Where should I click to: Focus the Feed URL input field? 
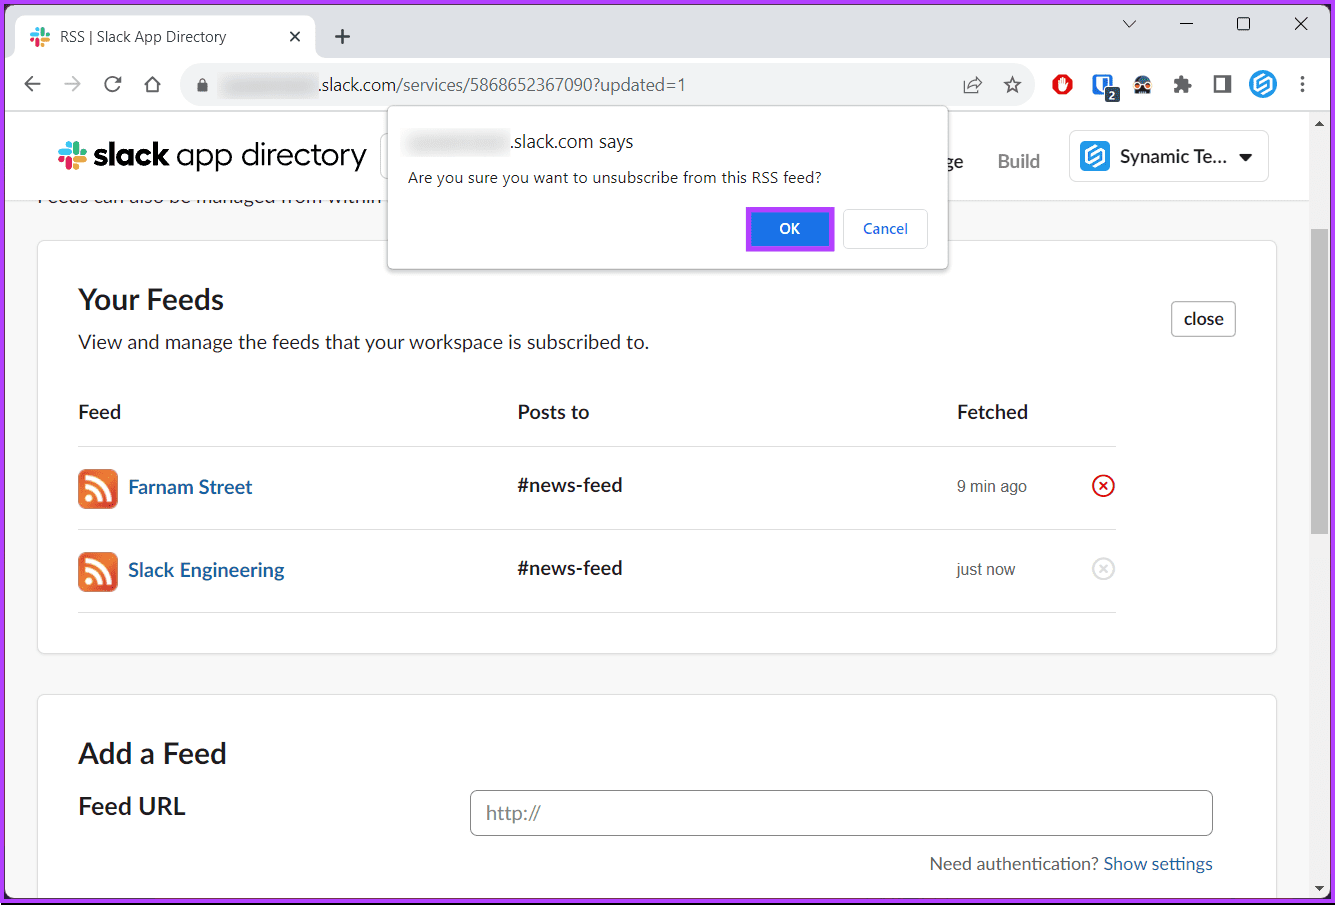[840, 813]
